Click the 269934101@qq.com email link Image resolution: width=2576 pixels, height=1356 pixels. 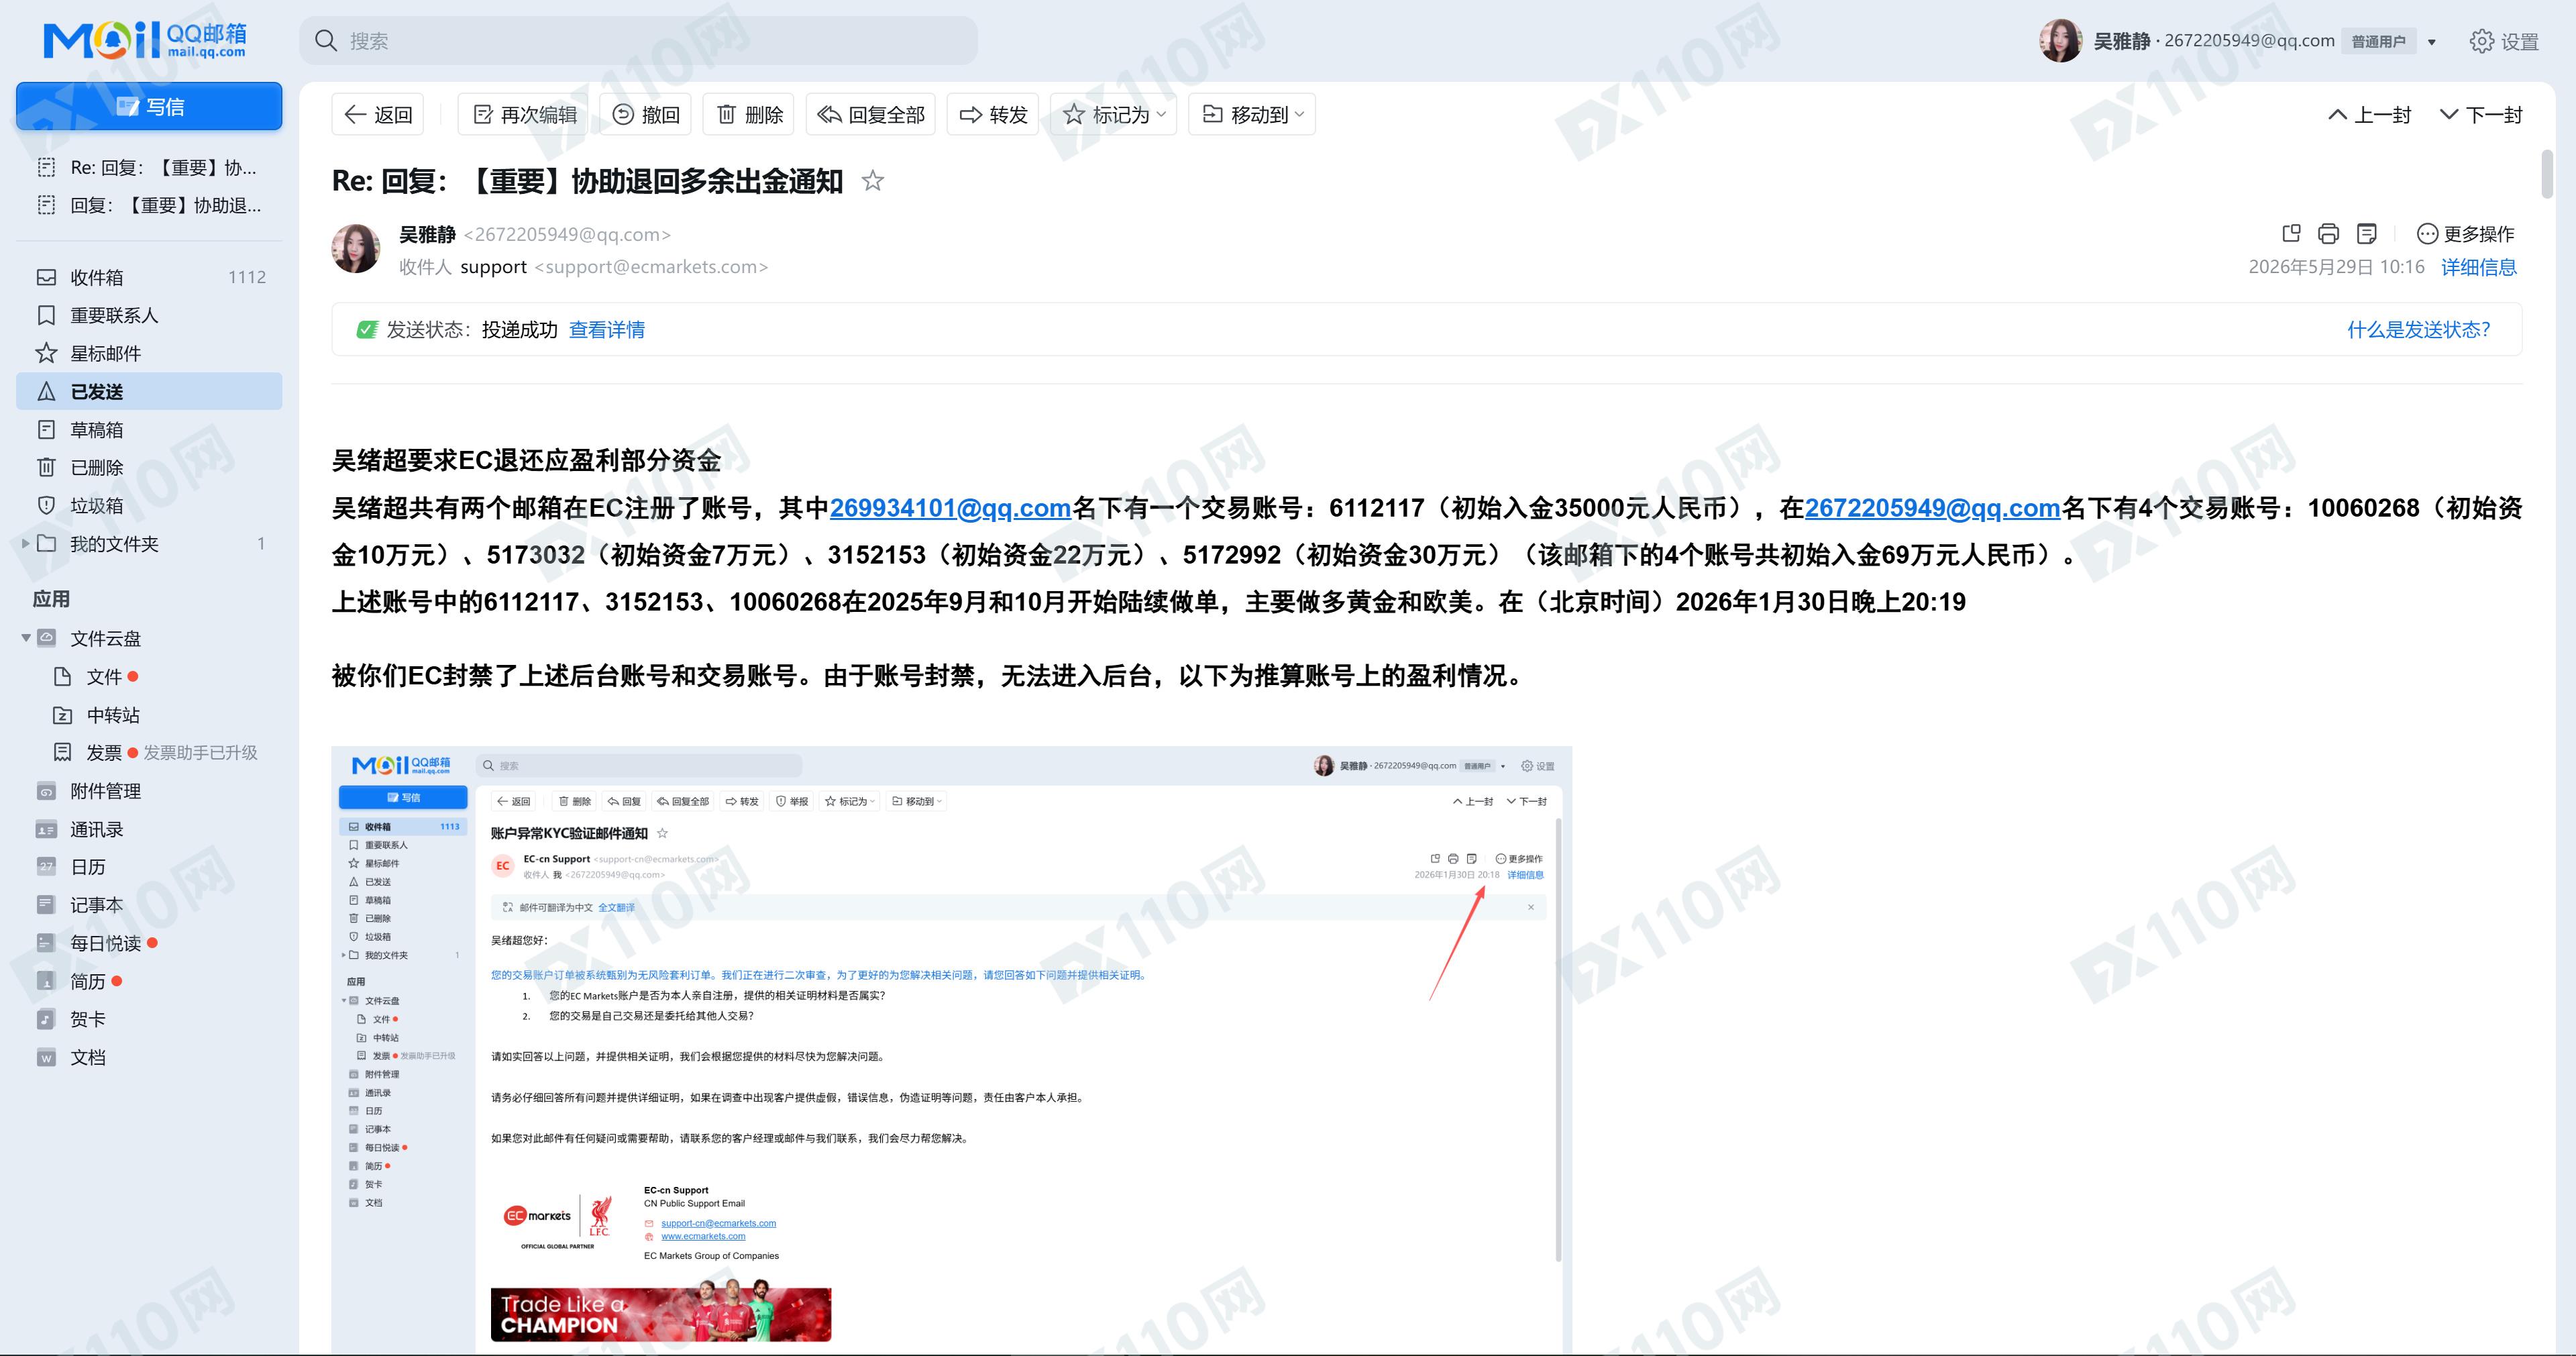[951, 508]
